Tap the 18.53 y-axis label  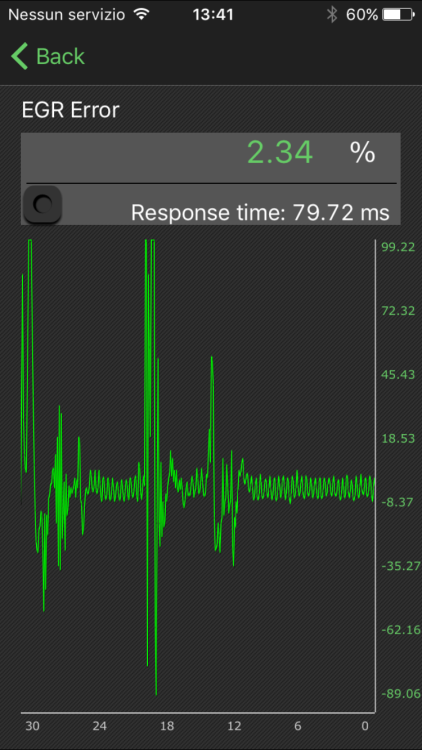point(398,439)
